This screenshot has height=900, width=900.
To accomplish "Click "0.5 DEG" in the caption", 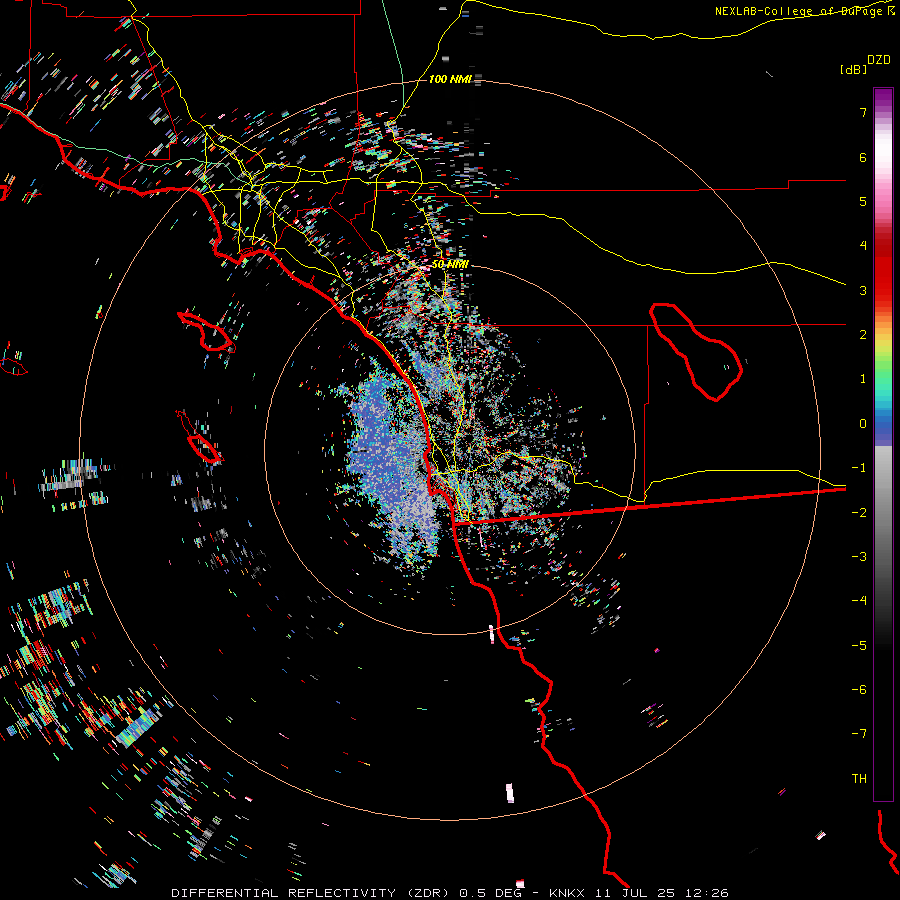I will [490, 893].
